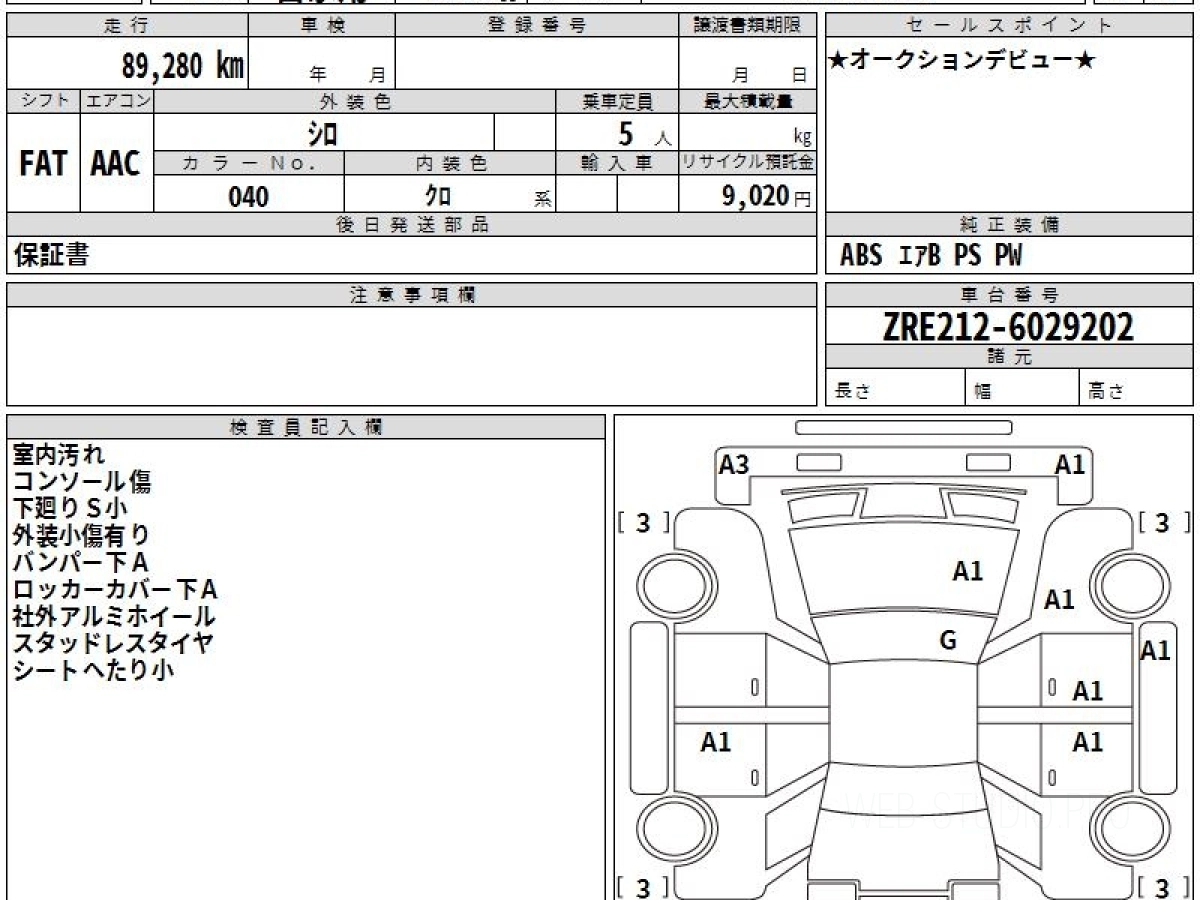Select the interior color value クロ
This screenshot has height=900, width=1200.
click(438, 196)
